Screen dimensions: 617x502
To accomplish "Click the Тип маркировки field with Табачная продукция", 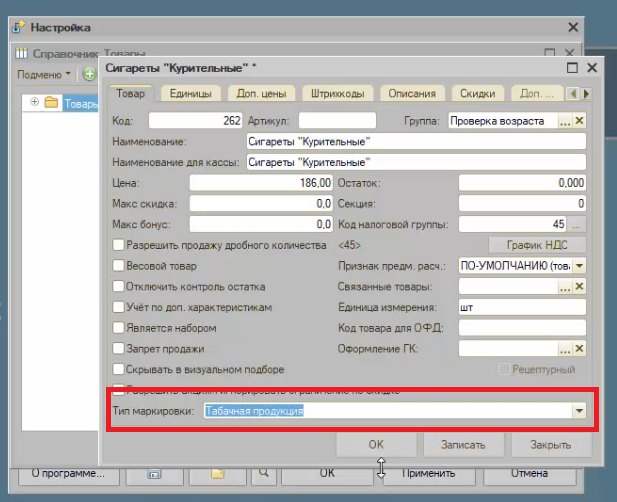I will click(388, 411).
